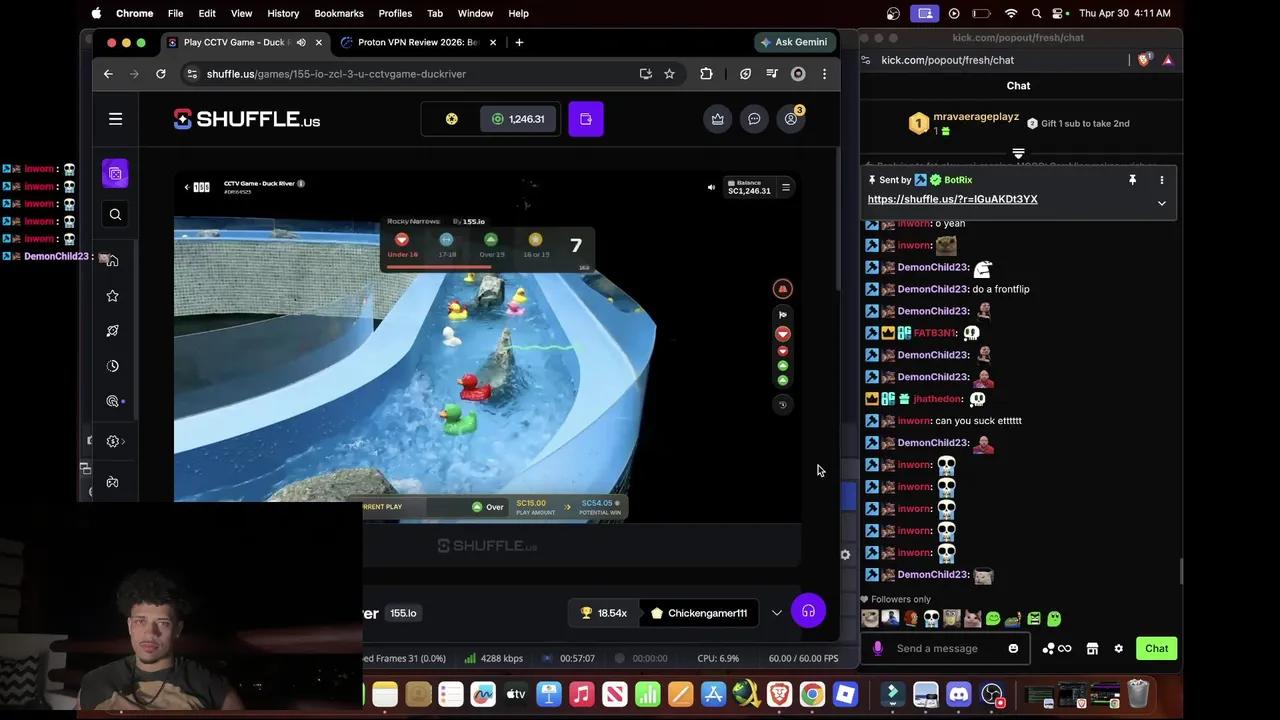The height and width of the screenshot is (720, 1280).
Task: Open the Apple menu
Action: click(96, 13)
